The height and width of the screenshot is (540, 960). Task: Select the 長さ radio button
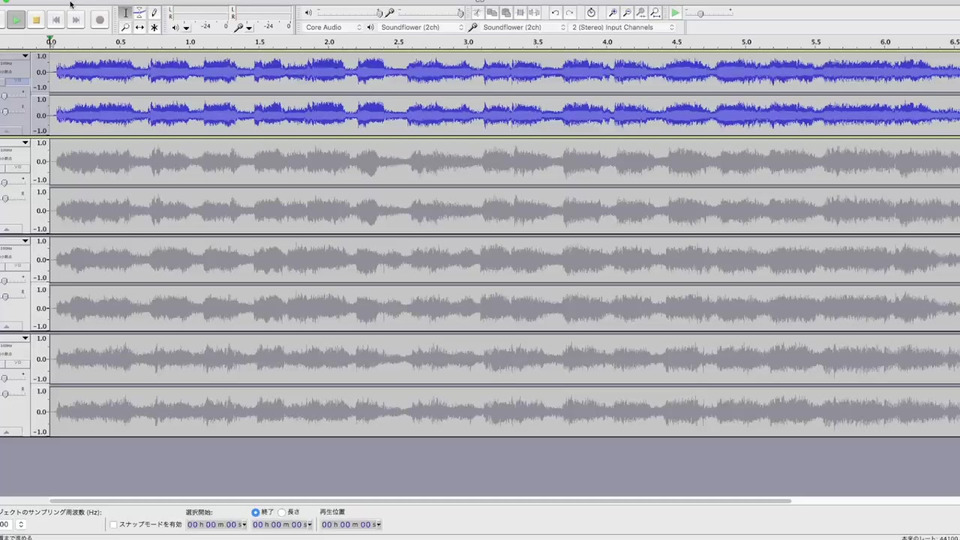click(x=282, y=512)
